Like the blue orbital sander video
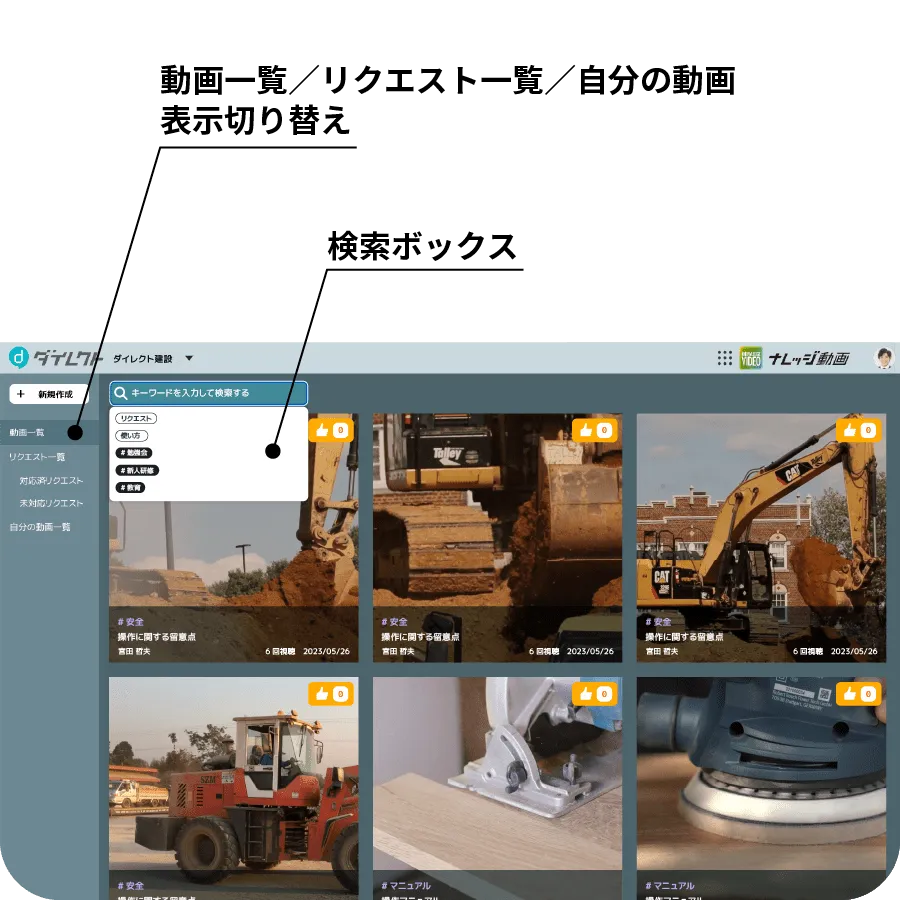The height and width of the screenshot is (900, 900). point(858,694)
